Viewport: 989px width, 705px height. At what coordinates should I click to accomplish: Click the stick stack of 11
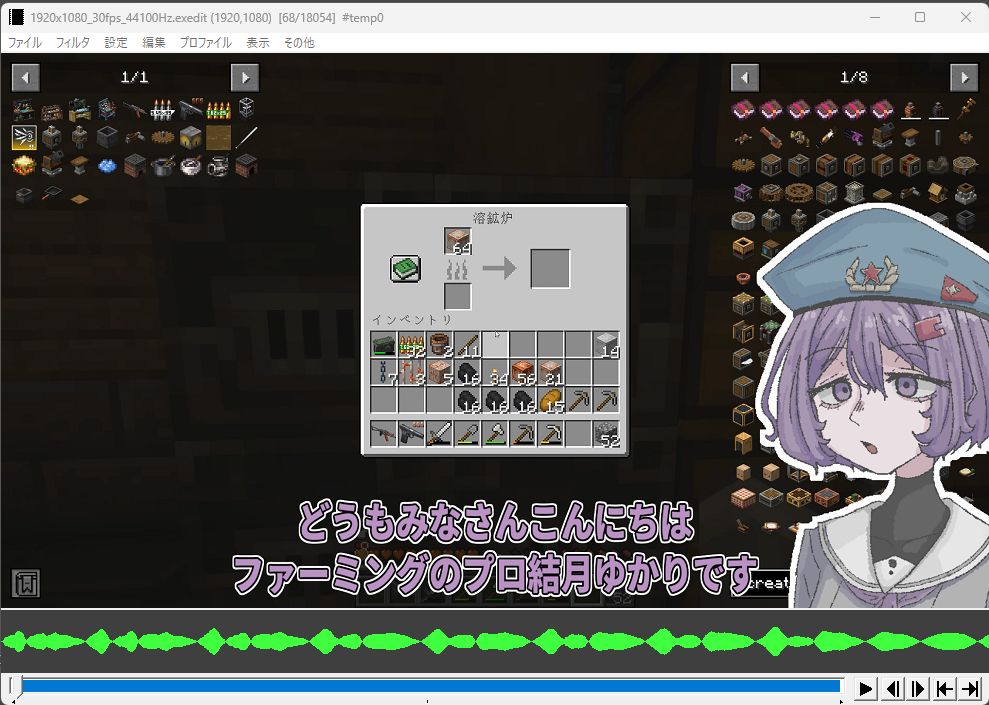[467, 345]
